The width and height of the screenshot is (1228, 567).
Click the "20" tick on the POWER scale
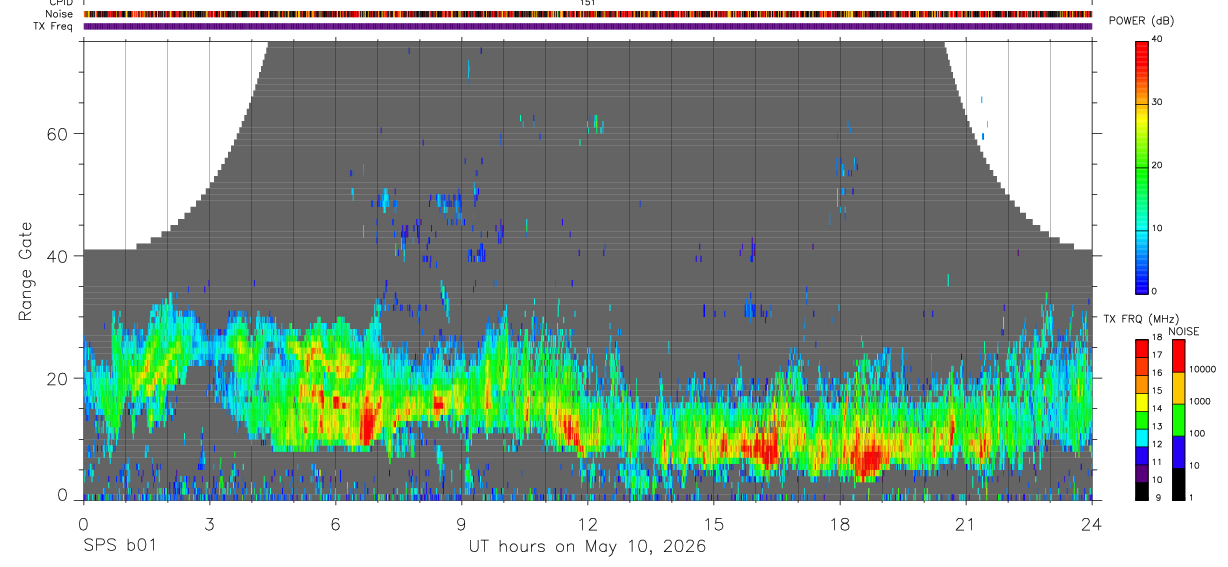1156,165
